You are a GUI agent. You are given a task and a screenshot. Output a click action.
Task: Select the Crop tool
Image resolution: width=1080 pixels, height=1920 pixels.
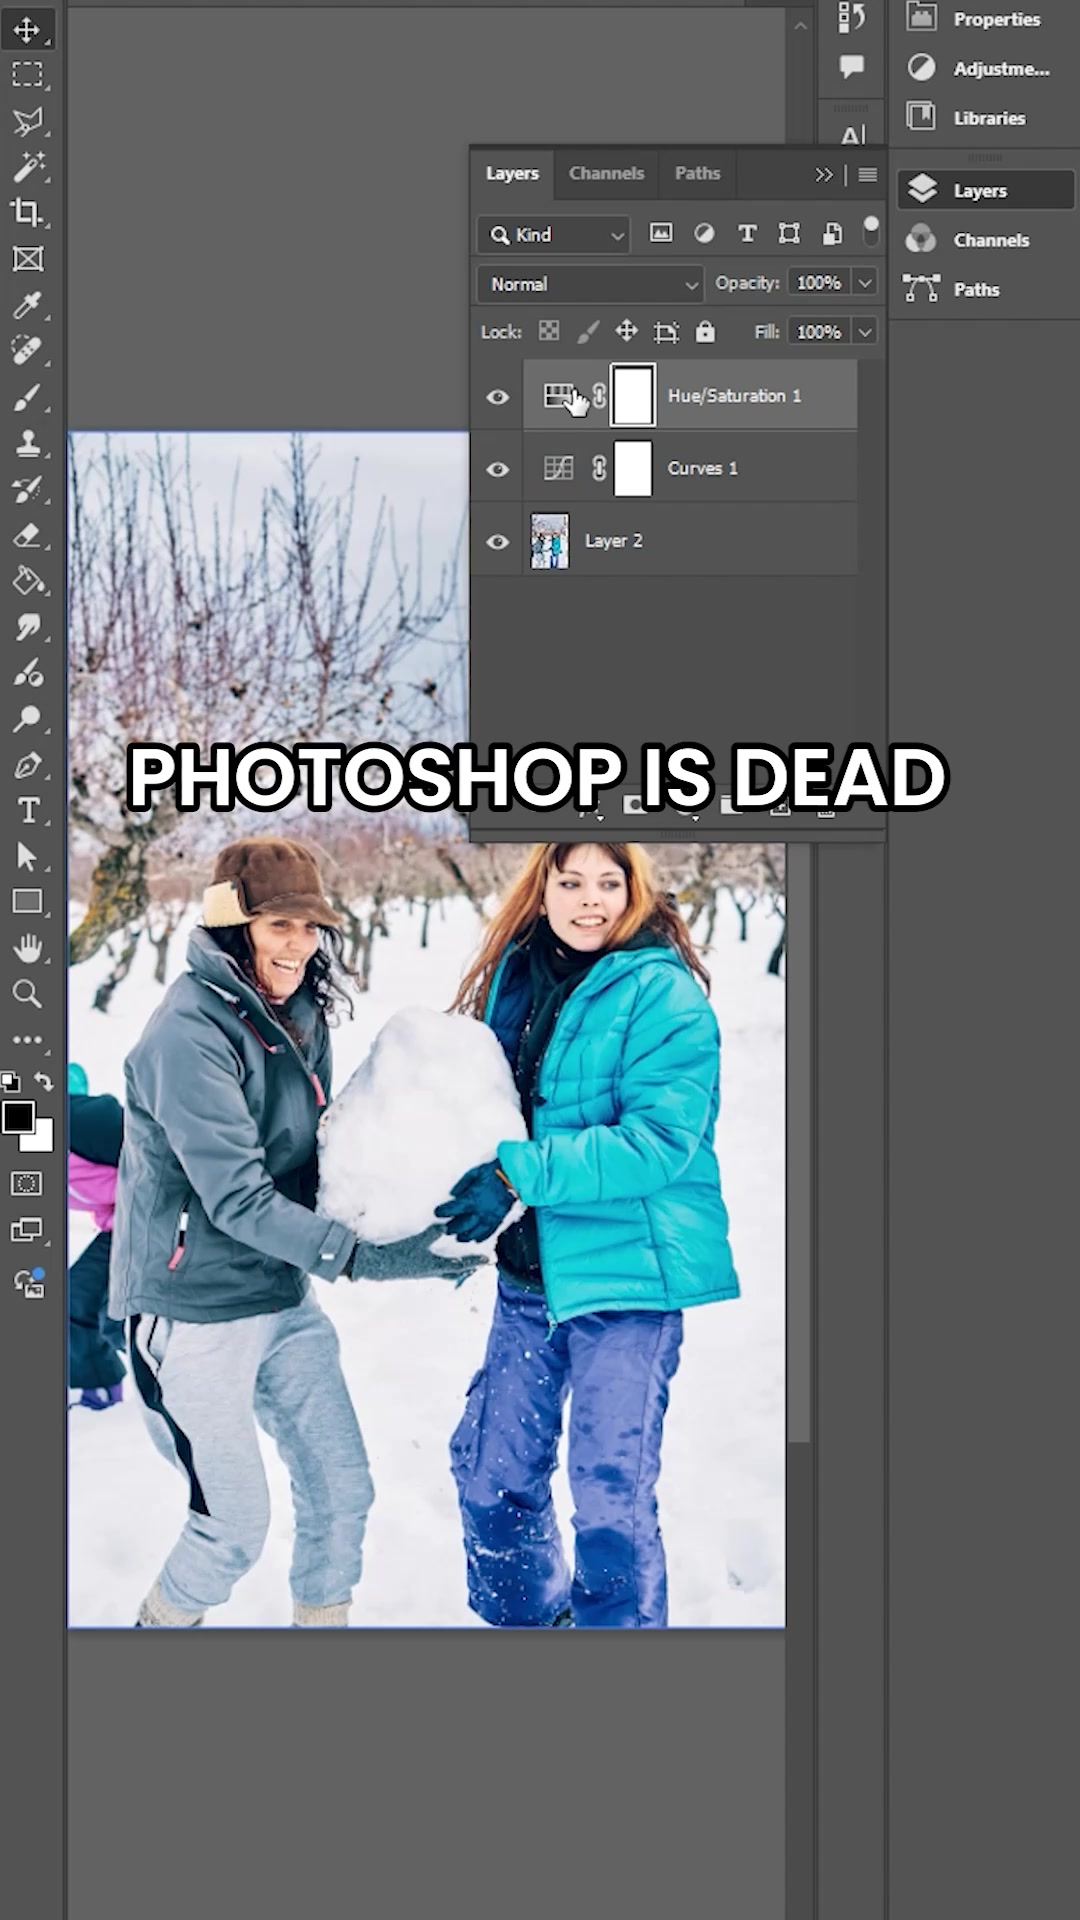click(x=27, y=212)
